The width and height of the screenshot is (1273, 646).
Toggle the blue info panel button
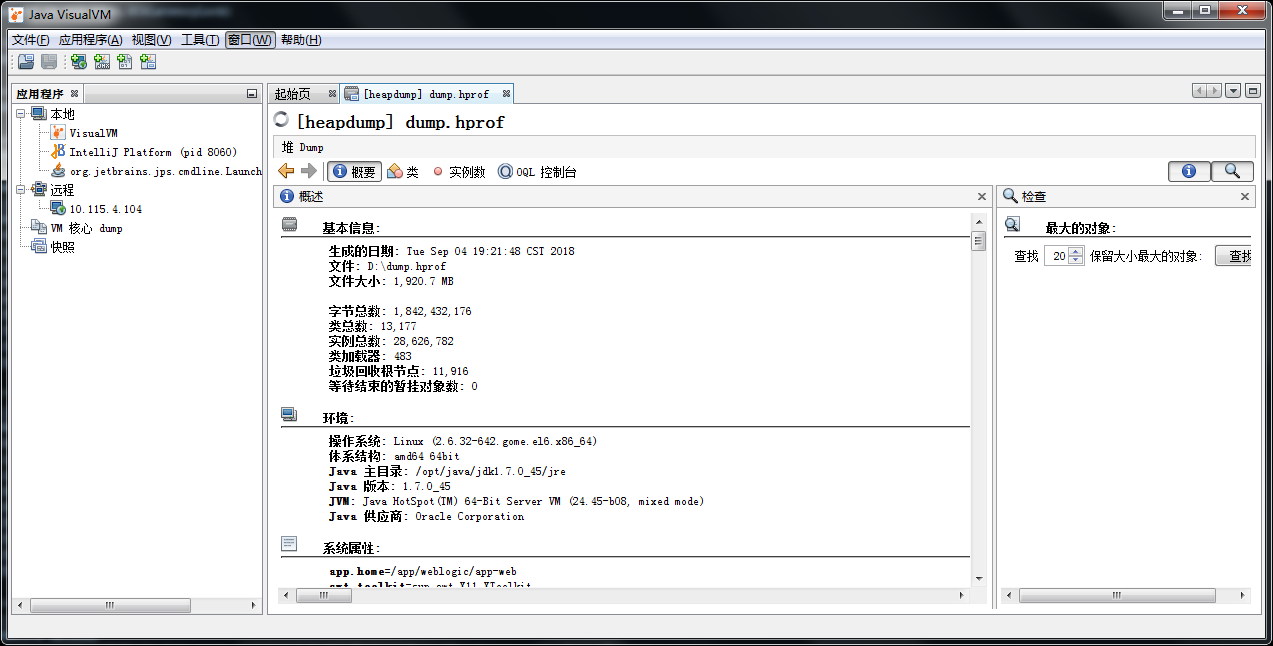click(x=1189, y=171)
